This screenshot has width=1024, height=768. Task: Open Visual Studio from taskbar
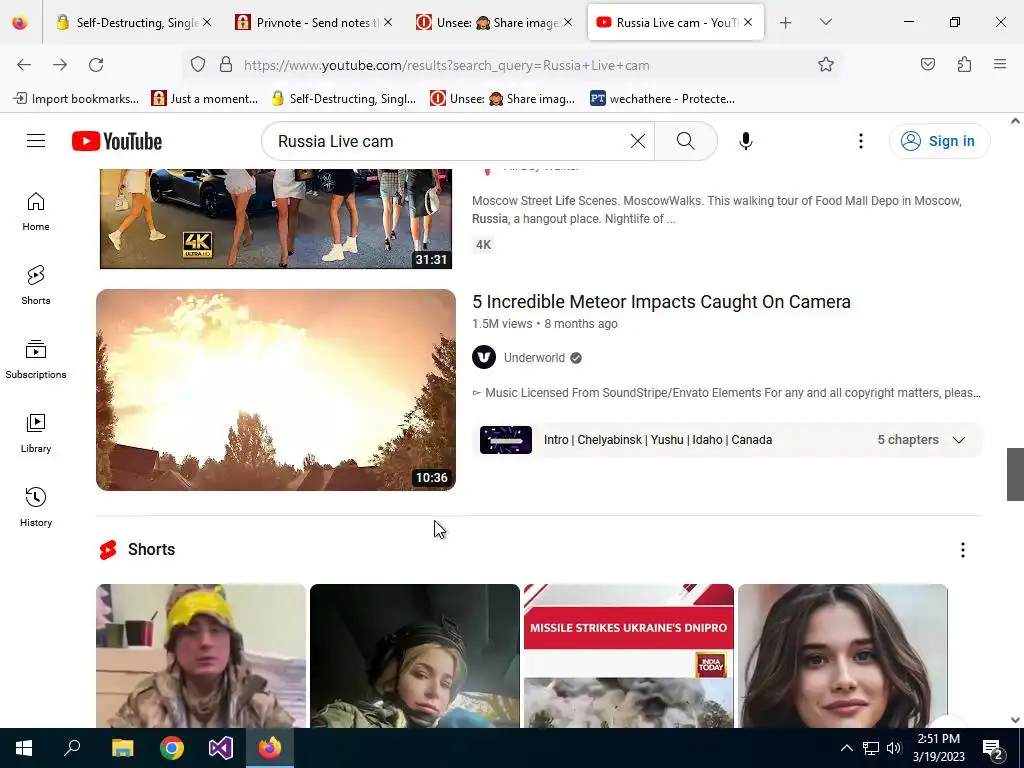221,748
